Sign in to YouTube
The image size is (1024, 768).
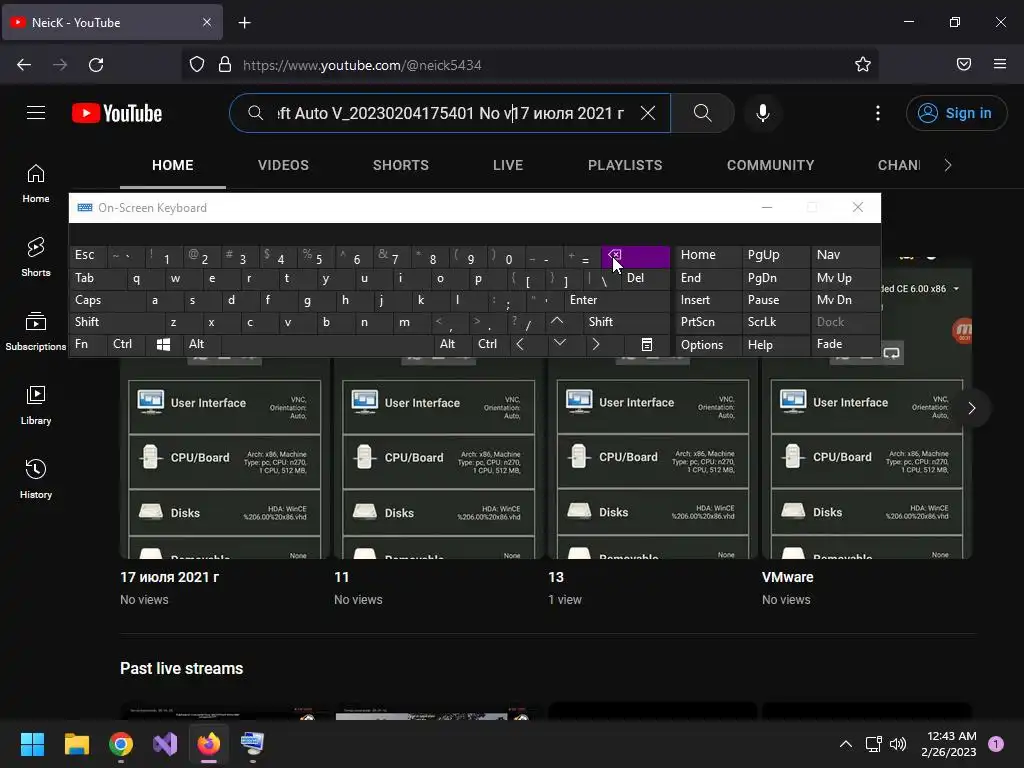click(957, 113)
